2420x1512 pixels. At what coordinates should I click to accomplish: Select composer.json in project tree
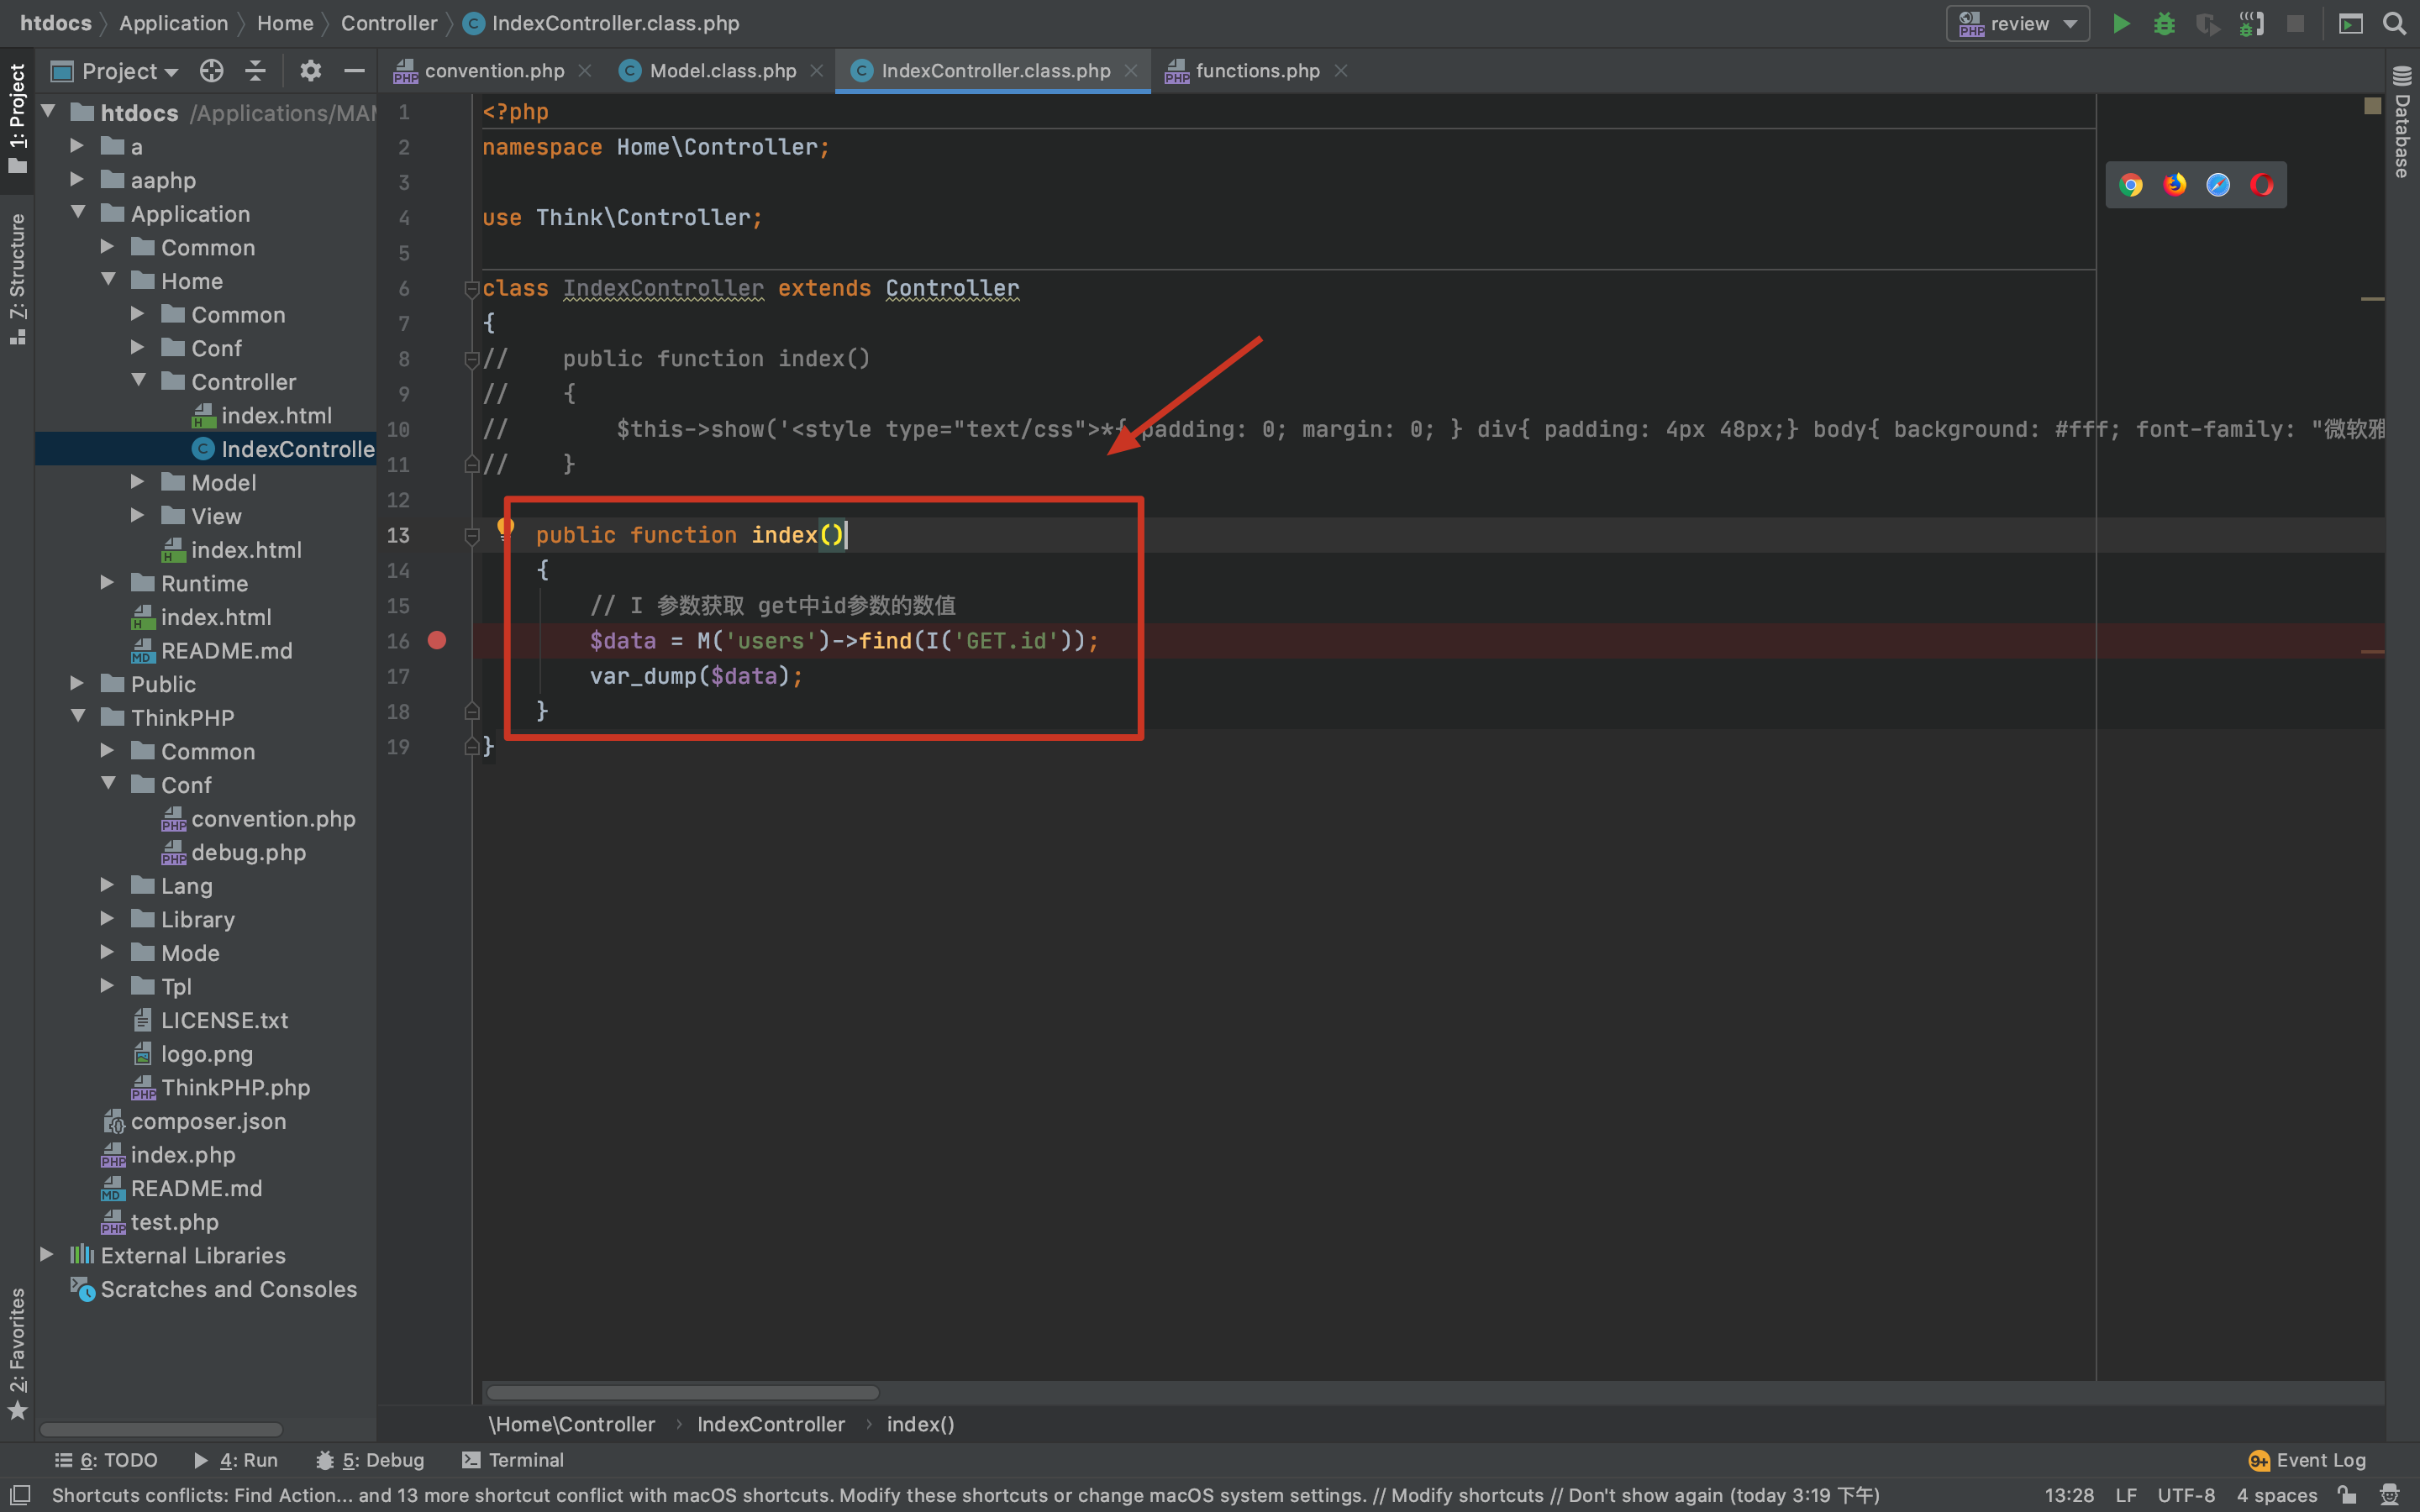point(208,1121)
